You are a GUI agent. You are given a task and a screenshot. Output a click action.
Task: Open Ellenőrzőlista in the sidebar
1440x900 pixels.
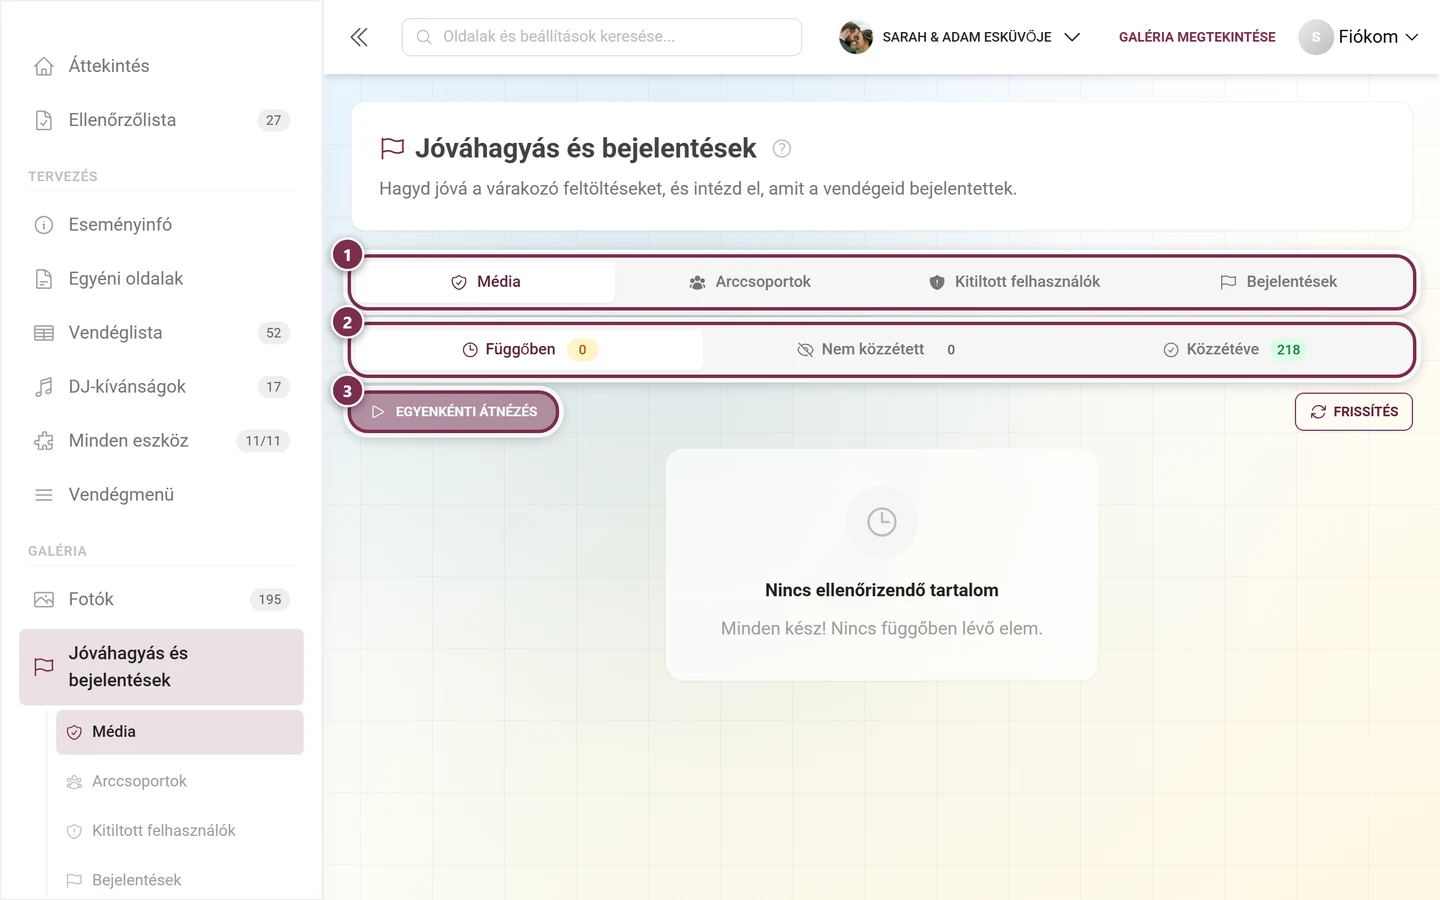coord(161,120)
